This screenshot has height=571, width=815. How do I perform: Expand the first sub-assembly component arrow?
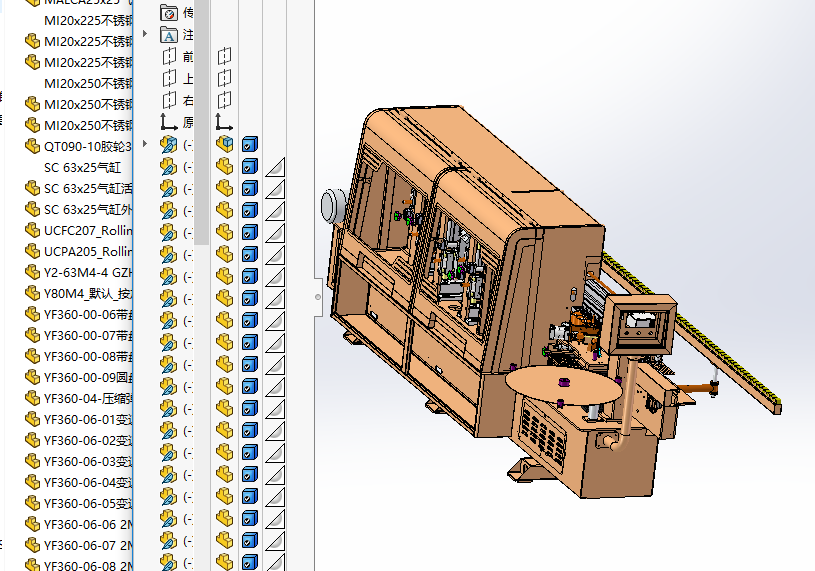[145, 143]
